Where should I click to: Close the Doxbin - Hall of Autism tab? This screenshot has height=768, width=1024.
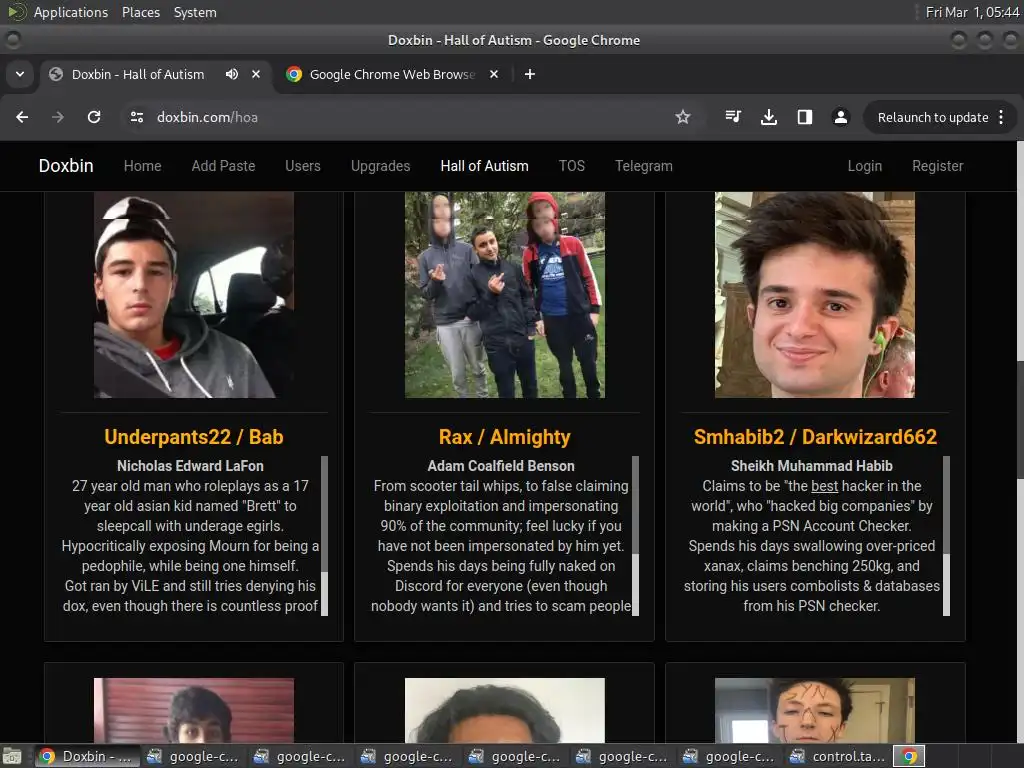256,74
